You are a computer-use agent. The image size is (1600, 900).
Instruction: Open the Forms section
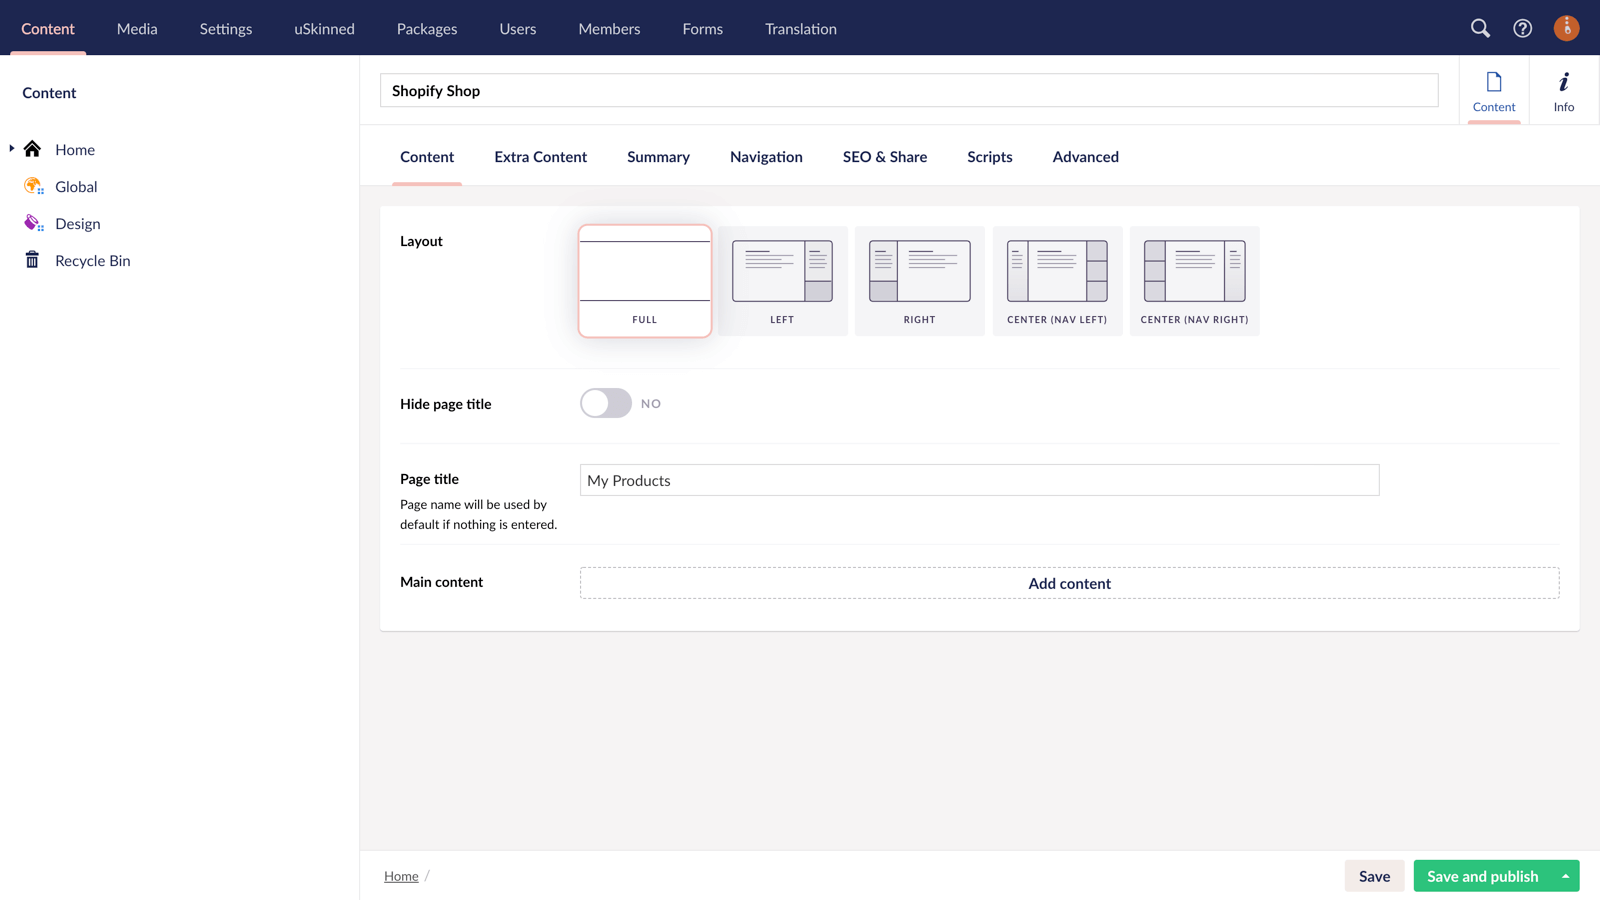[703, 28]
